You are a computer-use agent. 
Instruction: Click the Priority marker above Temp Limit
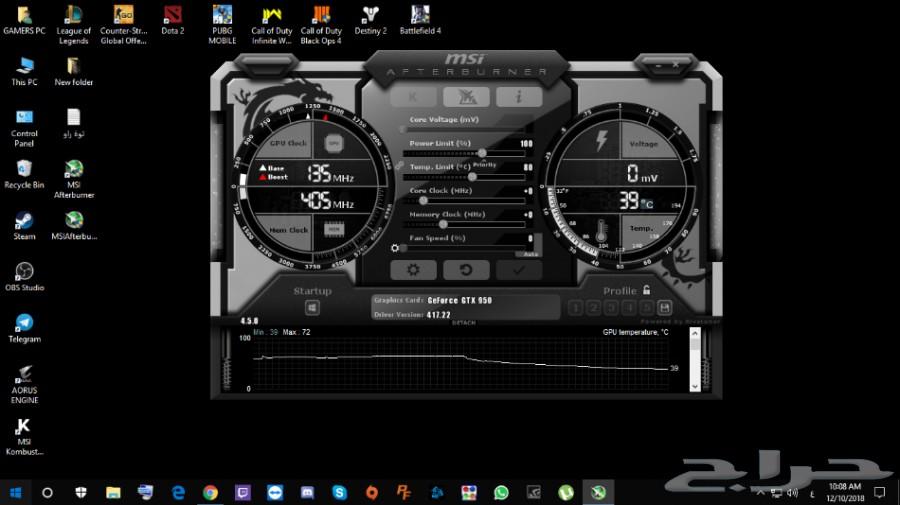(x=484, y=165)
